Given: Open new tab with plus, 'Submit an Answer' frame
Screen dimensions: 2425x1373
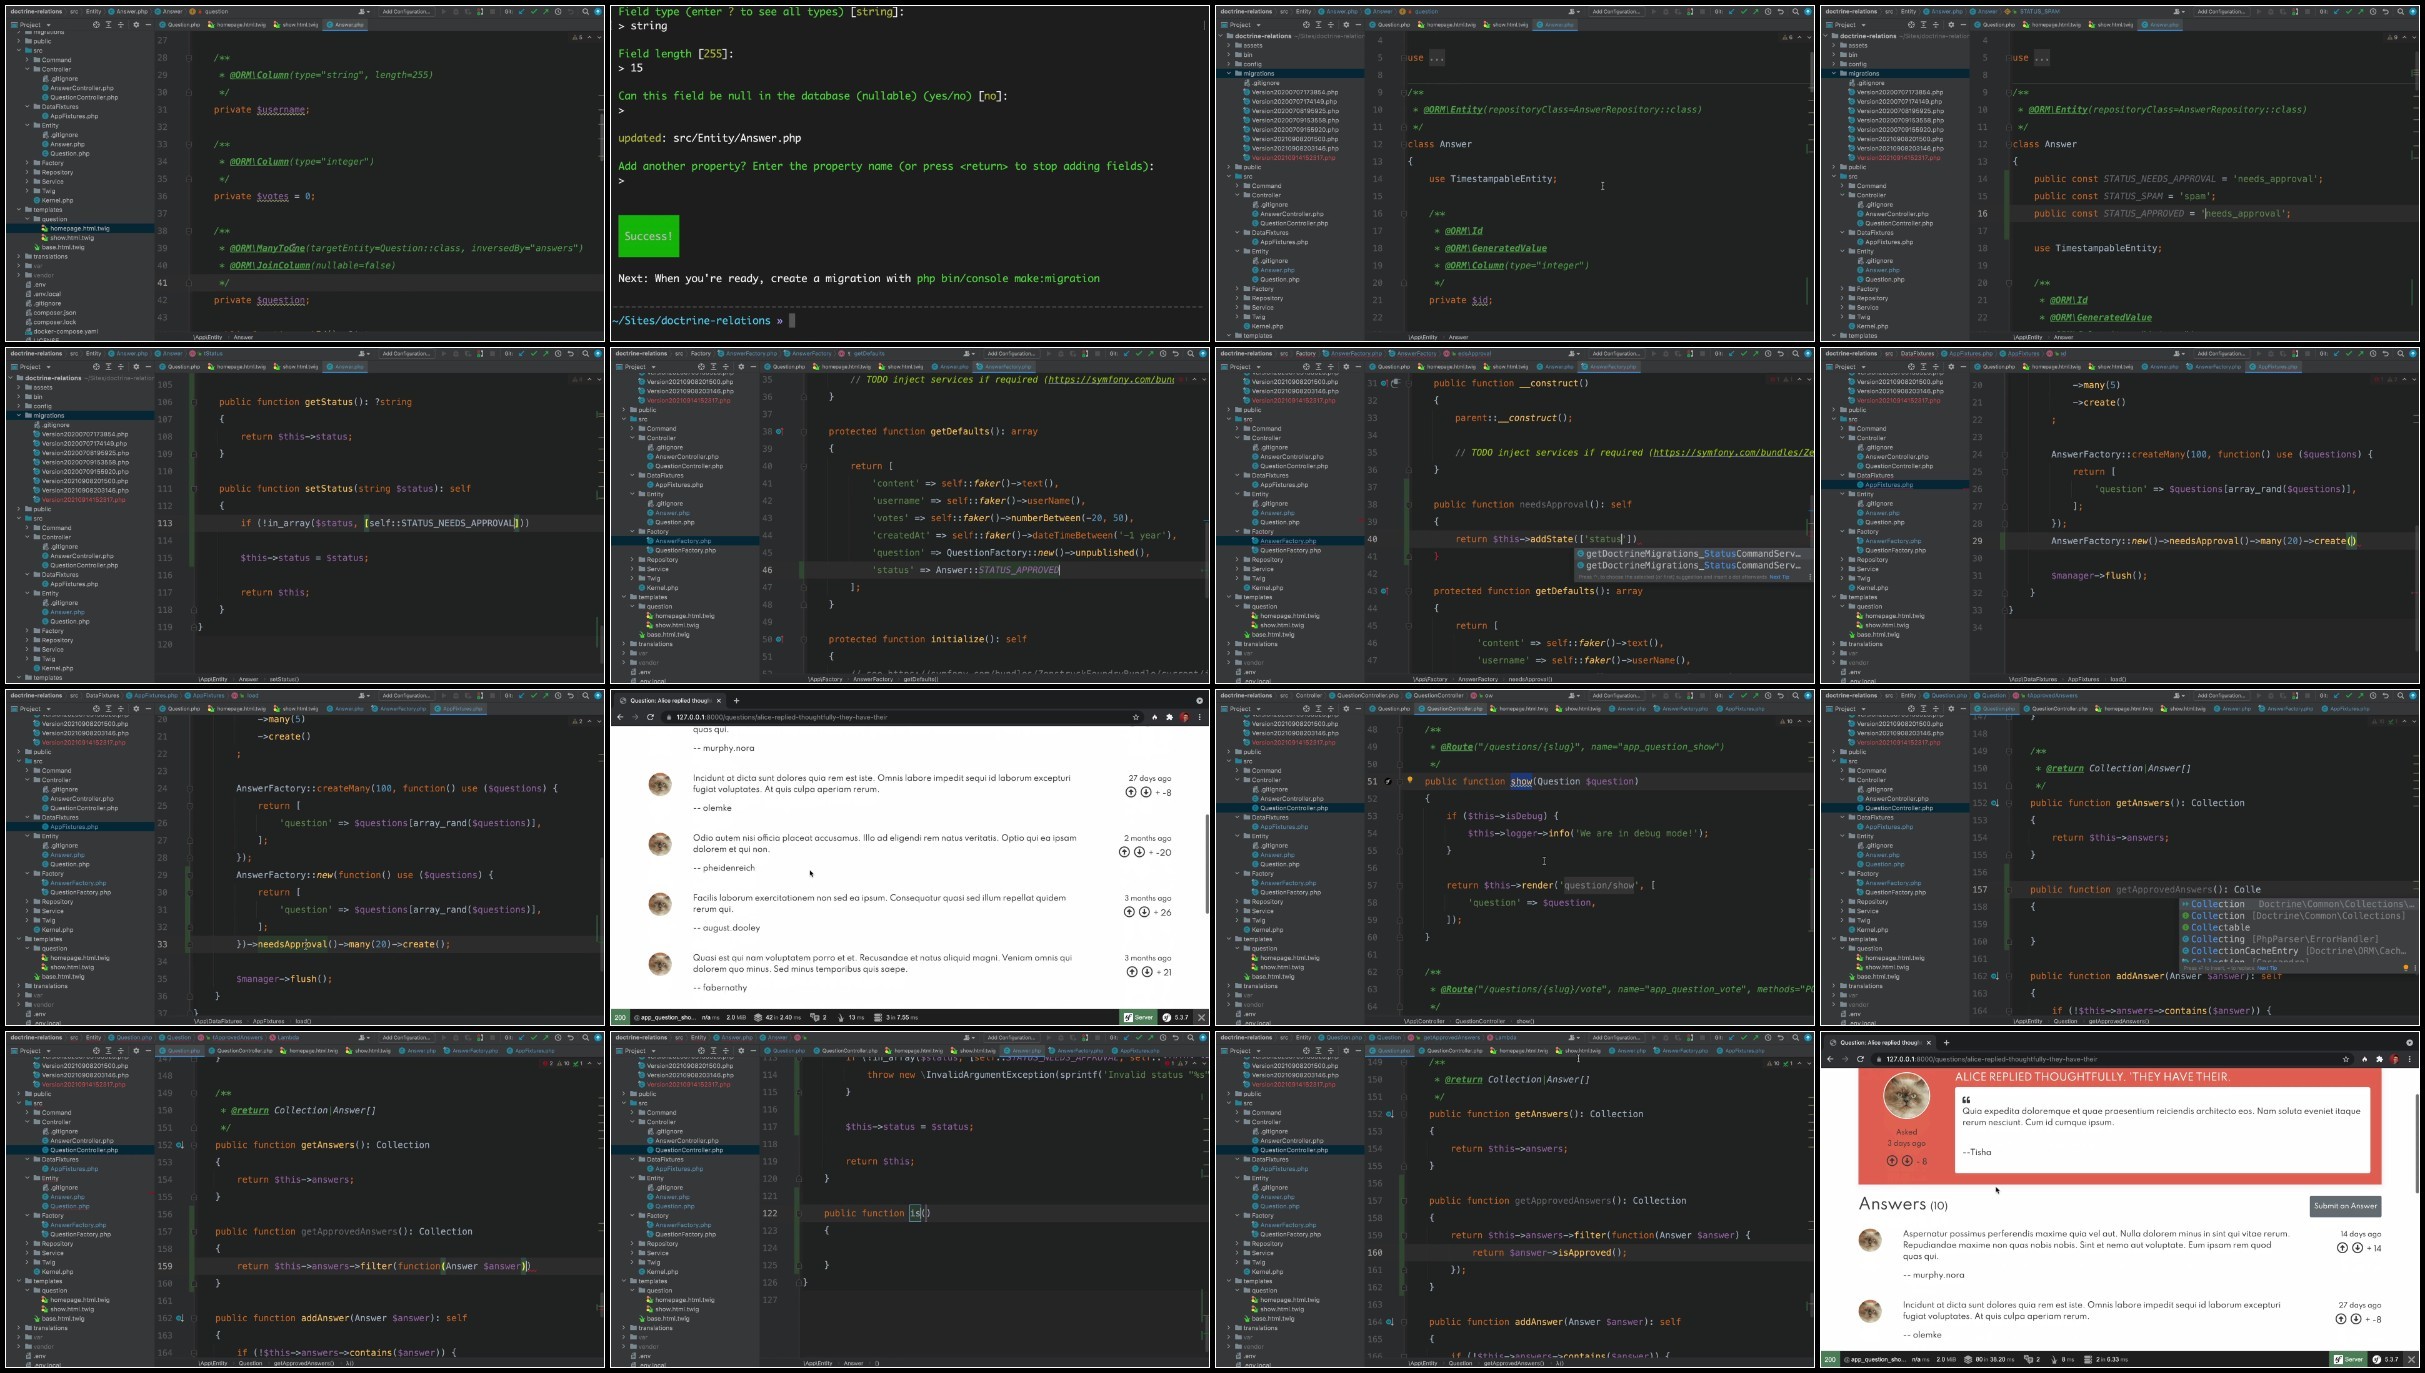Looking at the screenshot, I should (1946, 1042).
